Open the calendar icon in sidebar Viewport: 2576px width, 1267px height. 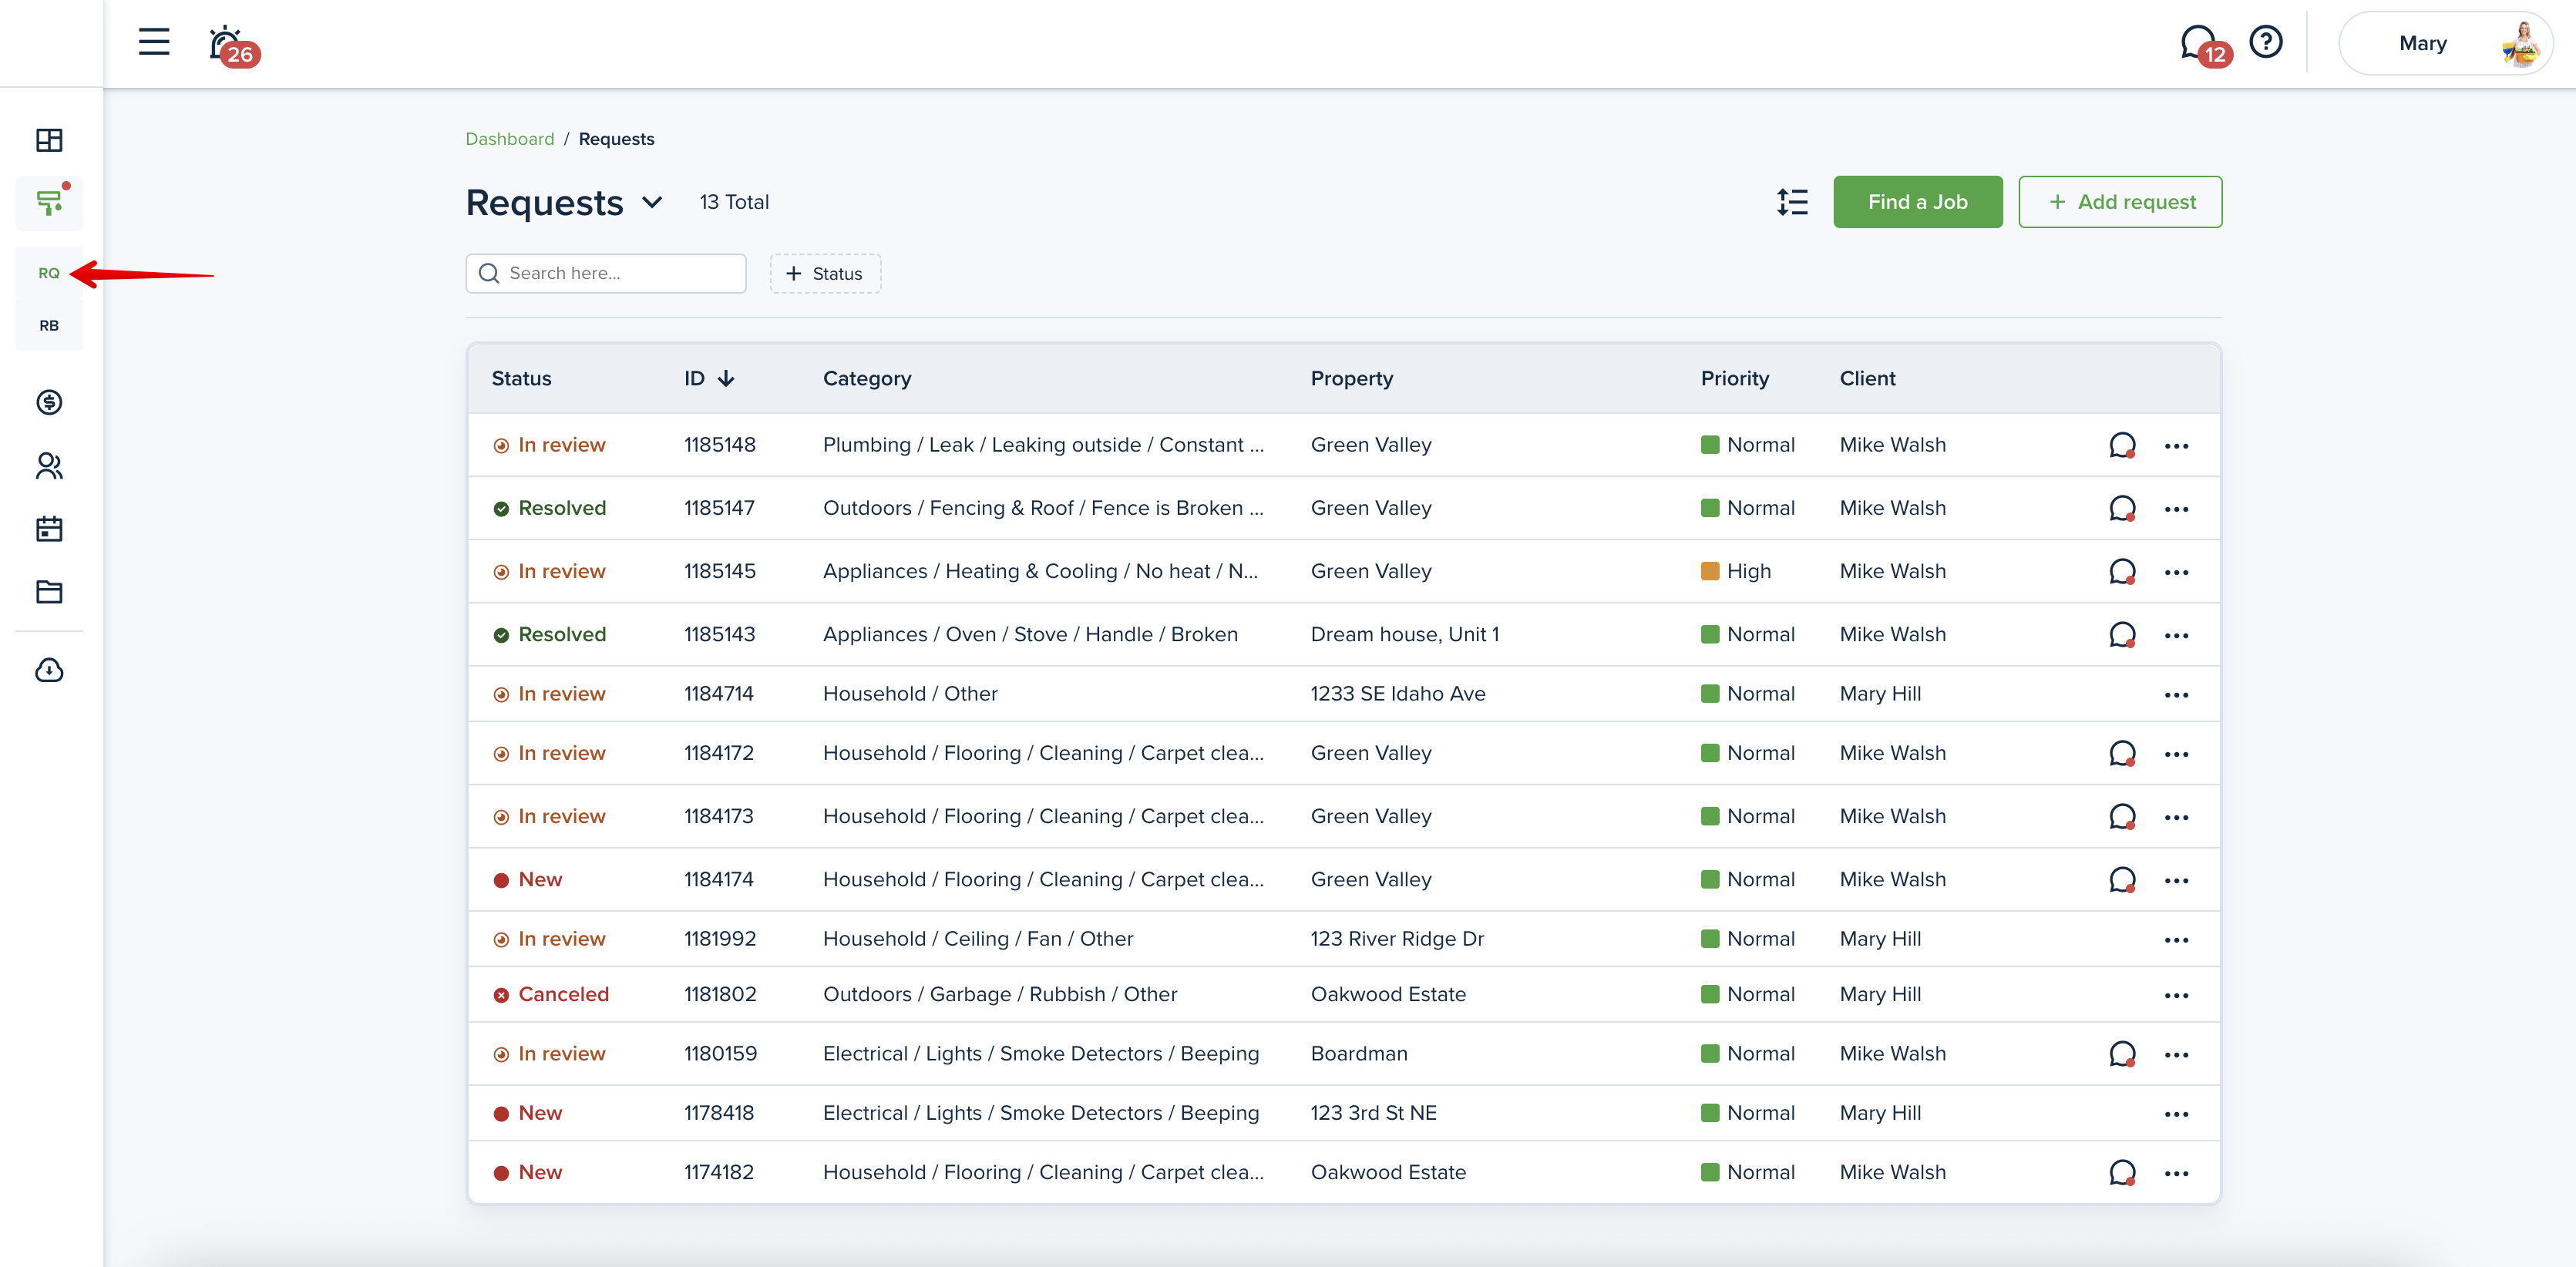pos(49,529)
